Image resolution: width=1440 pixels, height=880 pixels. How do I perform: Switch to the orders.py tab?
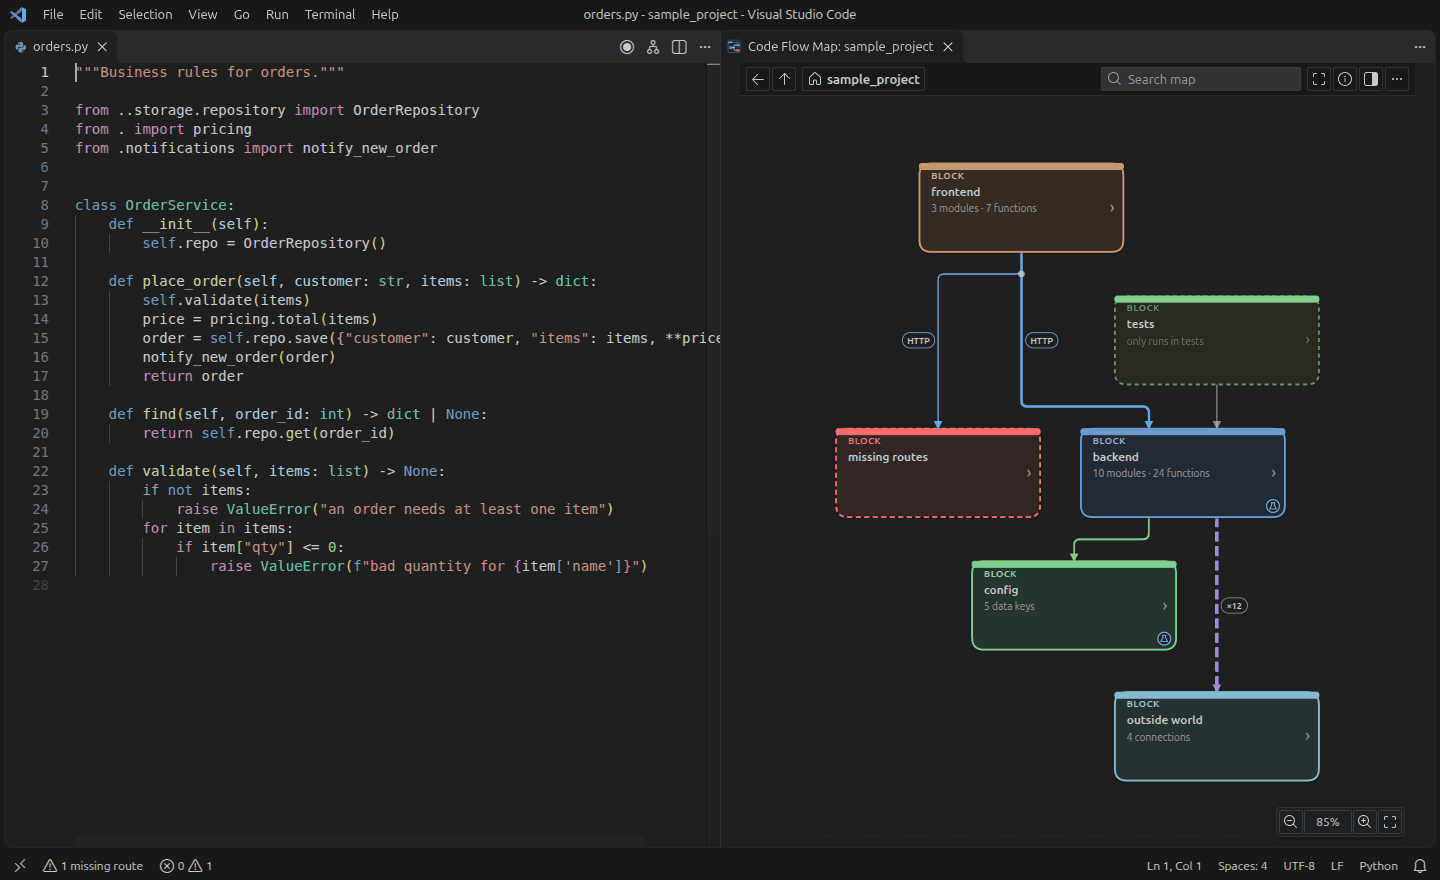point(60,47)
